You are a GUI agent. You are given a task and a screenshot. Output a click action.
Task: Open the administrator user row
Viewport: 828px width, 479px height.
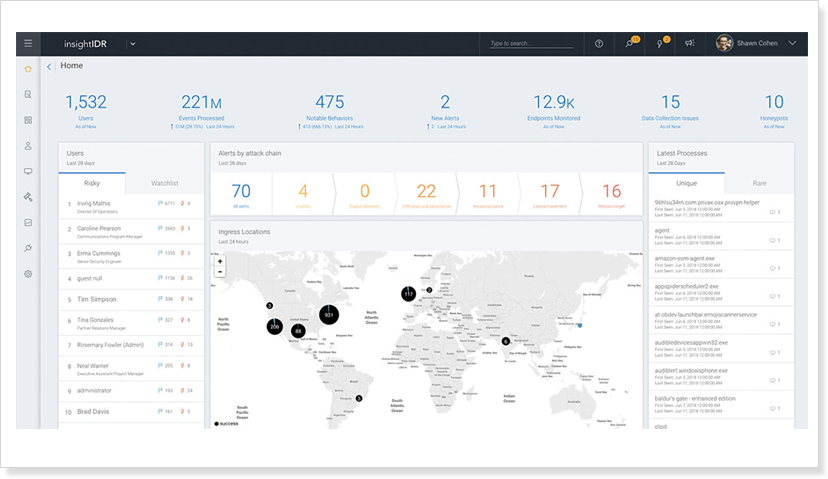pos(131,391)
